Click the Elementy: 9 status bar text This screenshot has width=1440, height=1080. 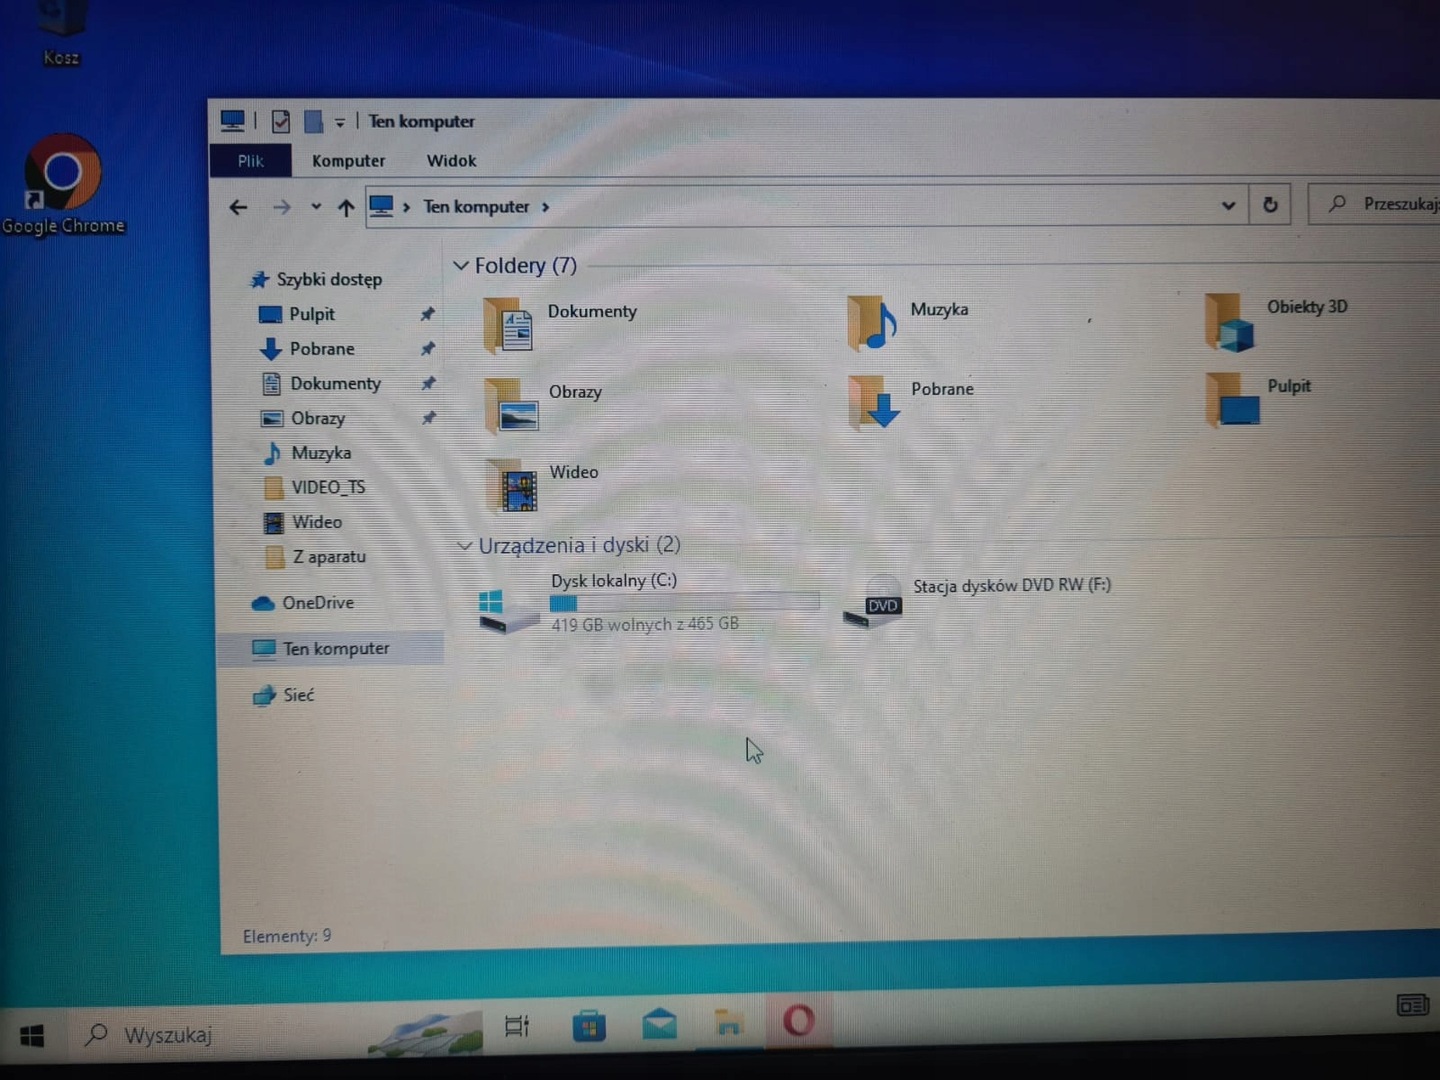pyautogui.click(x=287, y=937)
